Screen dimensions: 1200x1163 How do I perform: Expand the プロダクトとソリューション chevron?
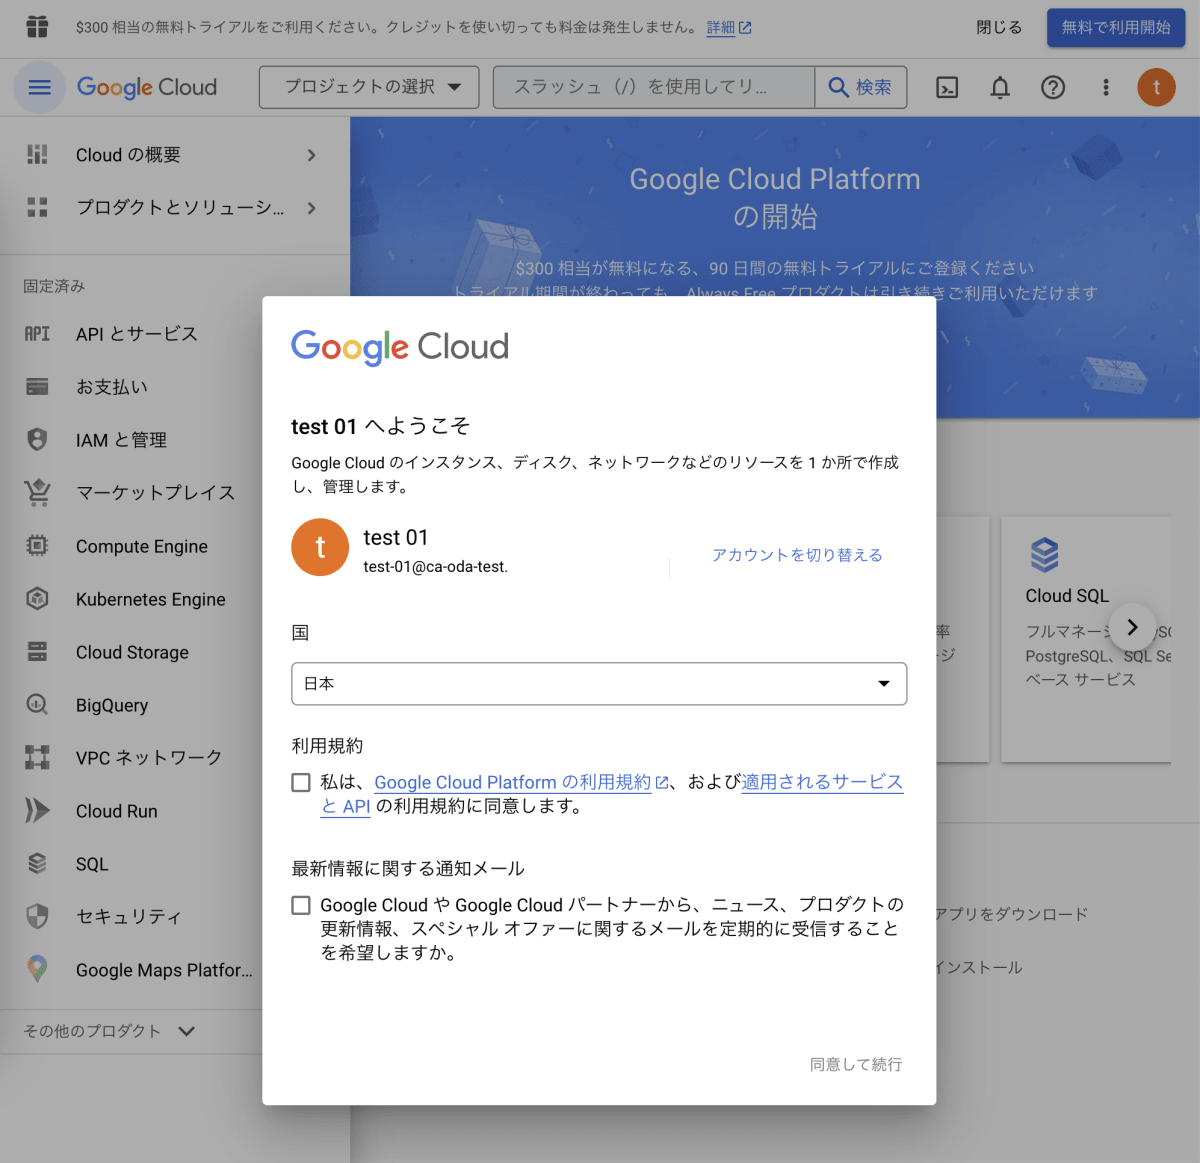[x=311, y=208]
